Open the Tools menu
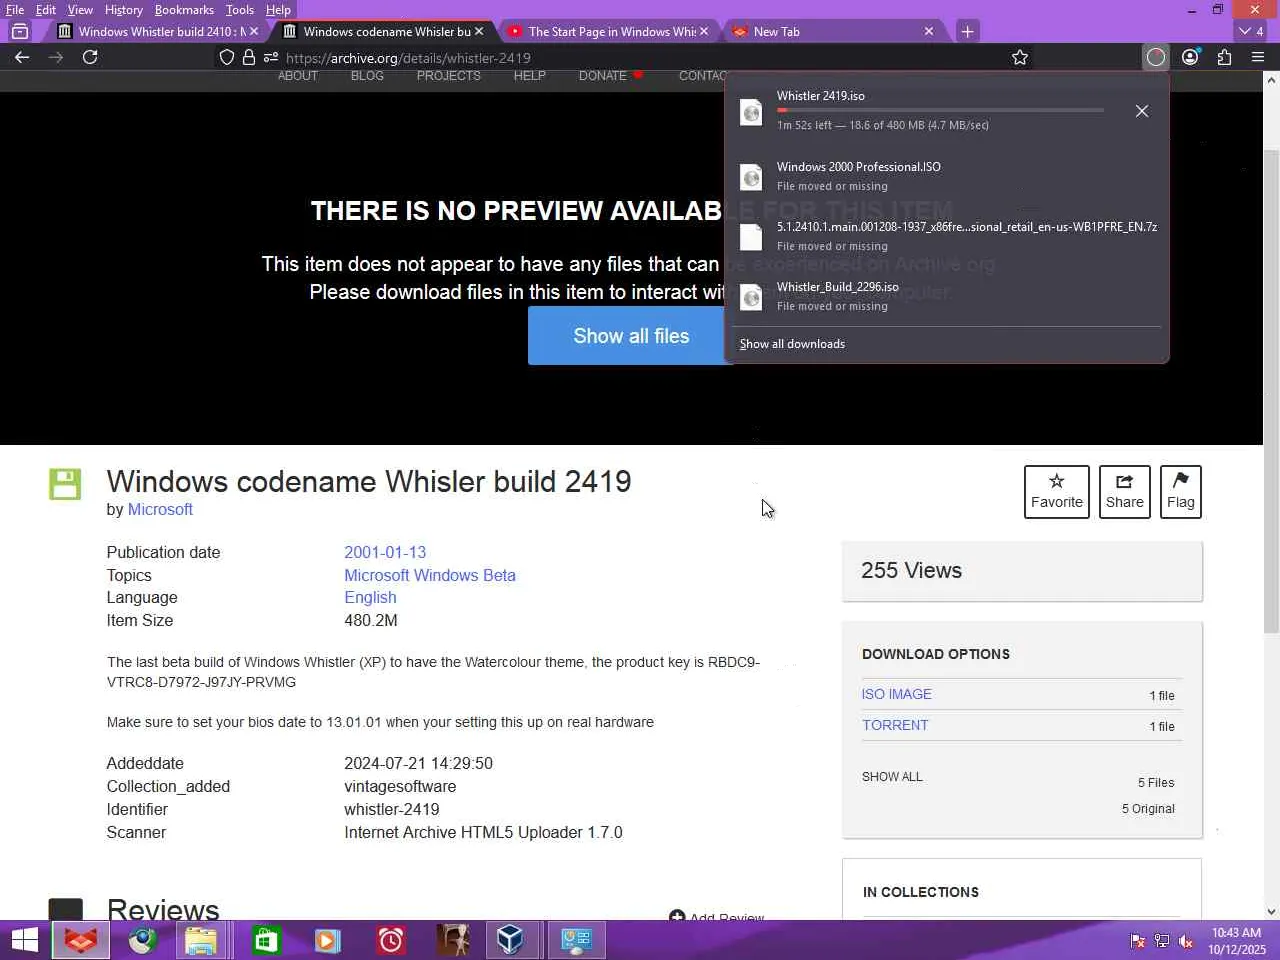Viewport: 1280px width, 960px height. pyautogui.click(x=240, y=10)
